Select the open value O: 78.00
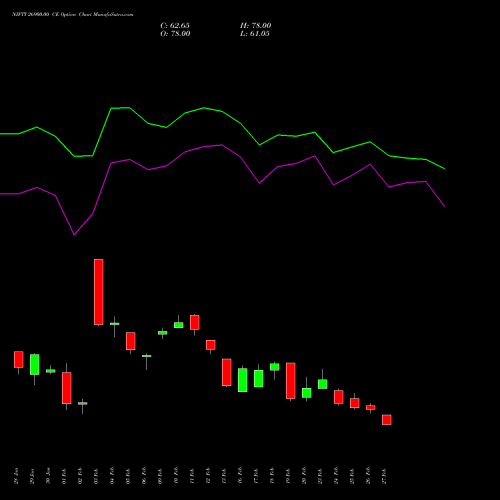 tap(175, 34)
